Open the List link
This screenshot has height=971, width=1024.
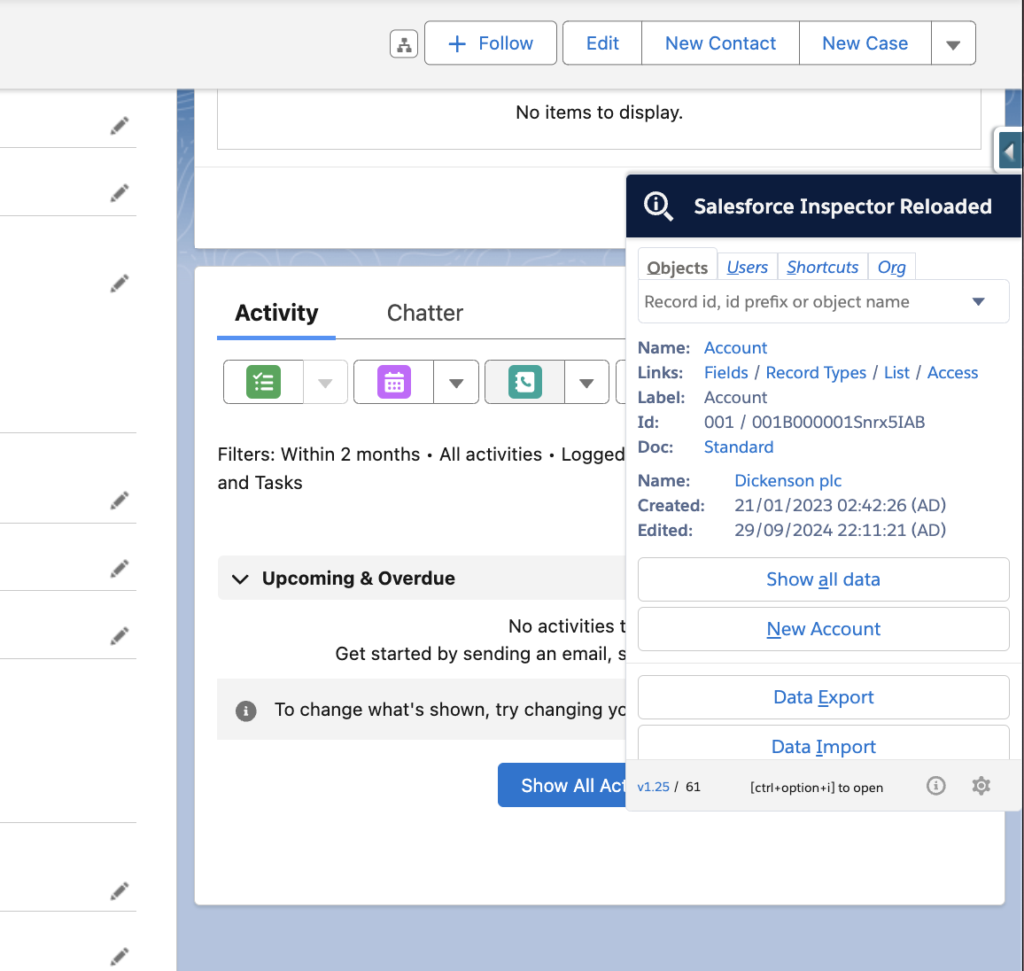click(896, 373)
